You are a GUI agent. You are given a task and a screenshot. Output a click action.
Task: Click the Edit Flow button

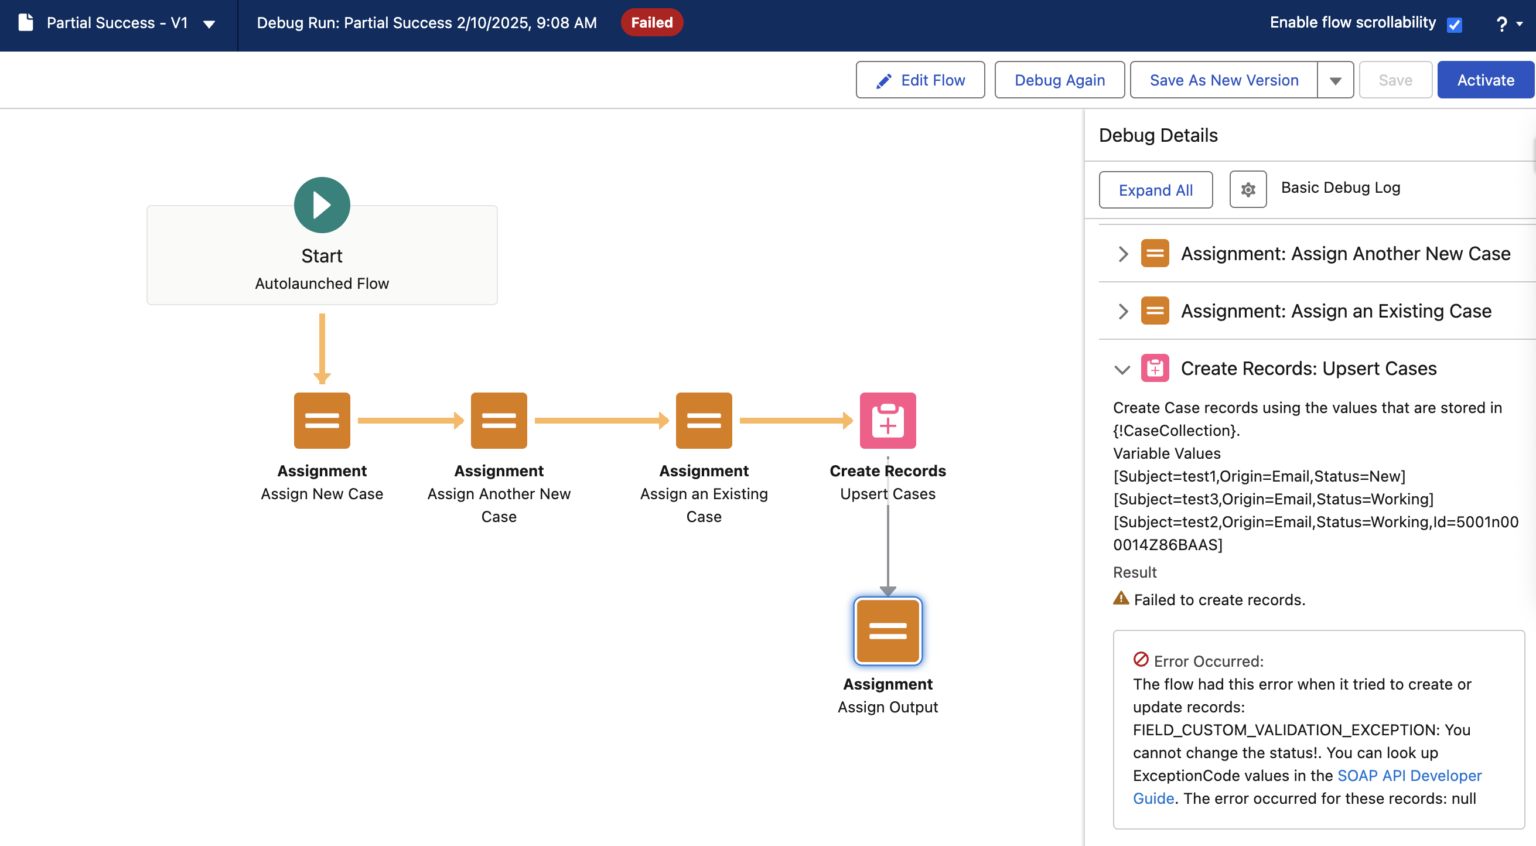[920, 79]
